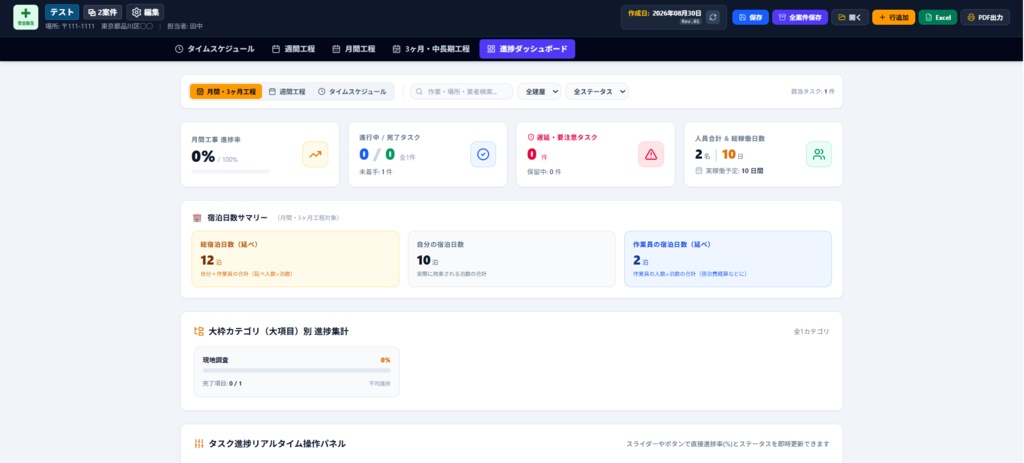Click the purple 全案件保存 button
This screenshot has height=463, width=1024.
tap(800, 18)
